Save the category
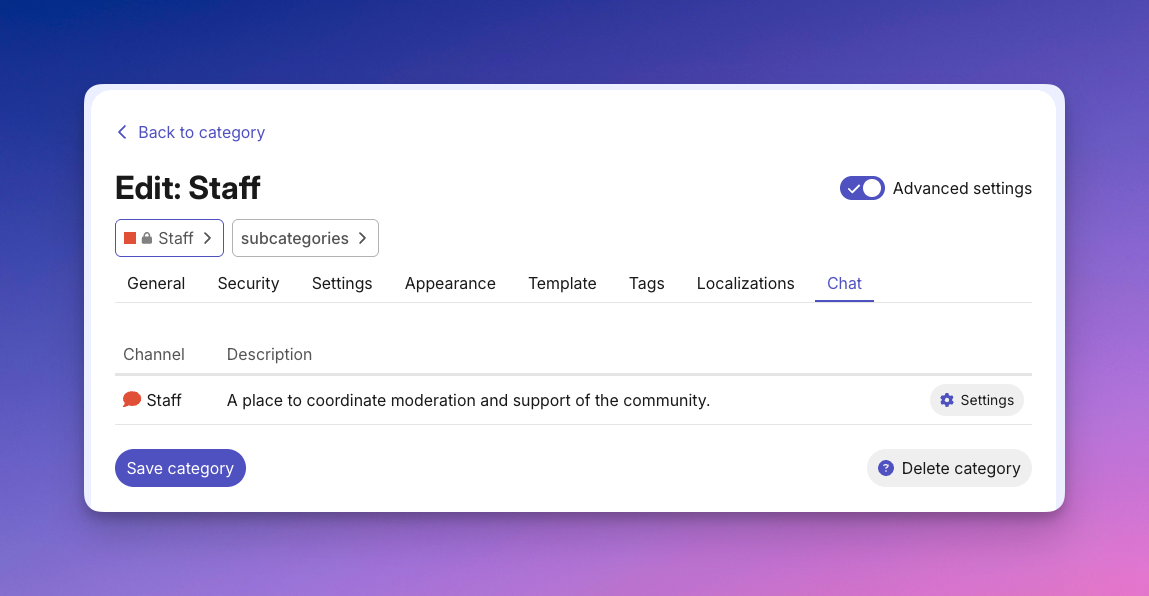 tap(180, 468)
